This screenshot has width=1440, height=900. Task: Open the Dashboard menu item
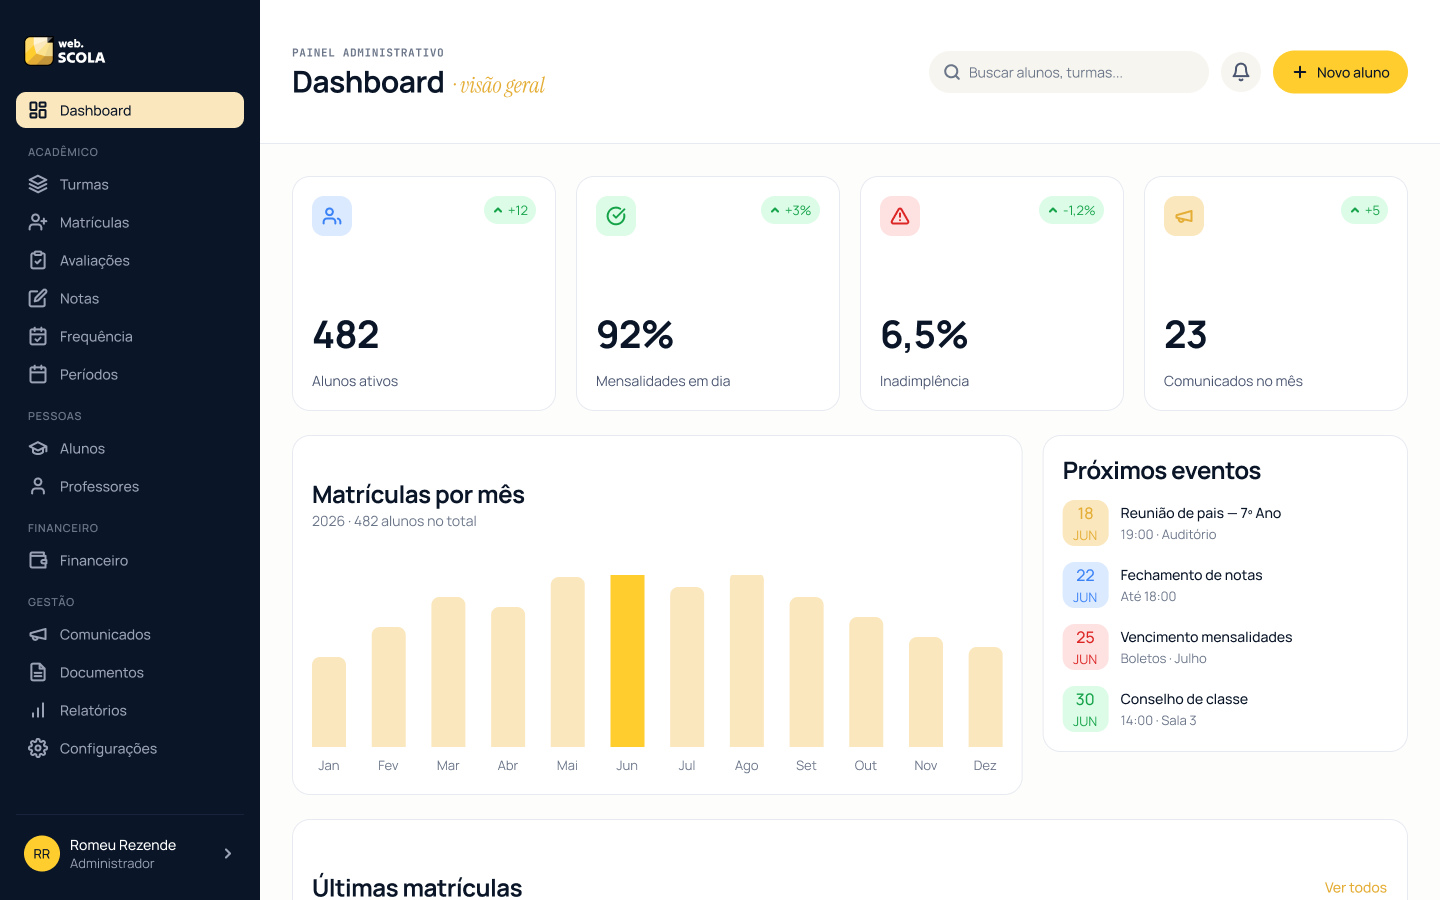130,110
